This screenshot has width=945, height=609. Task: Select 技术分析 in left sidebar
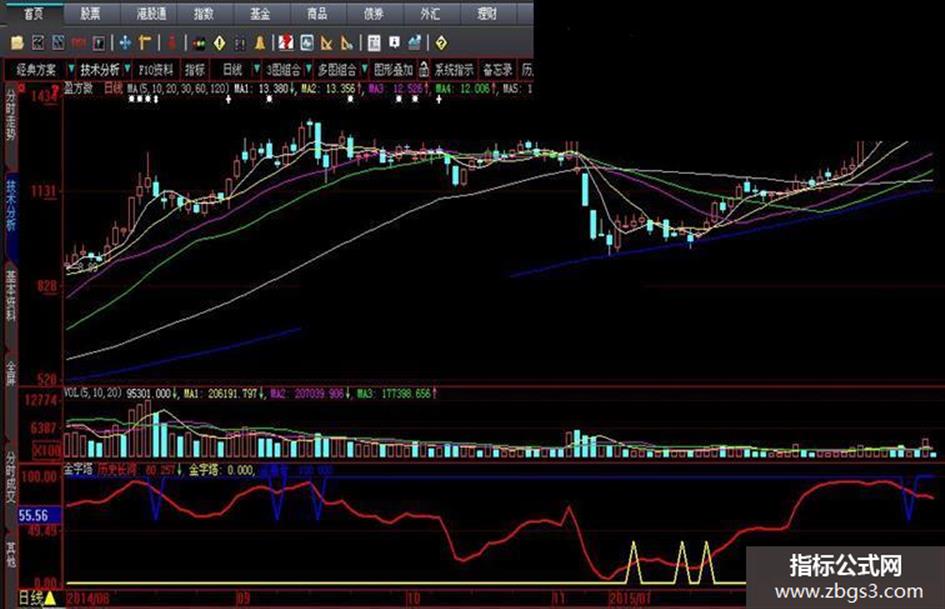[11, 205]
